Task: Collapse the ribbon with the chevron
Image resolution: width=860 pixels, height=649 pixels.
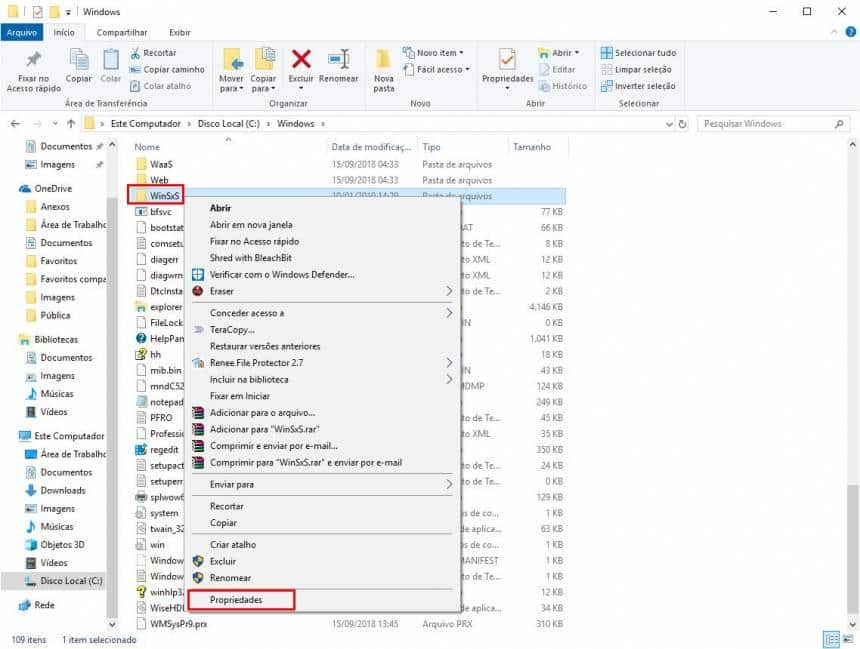Action: click(x=834, y=32)
